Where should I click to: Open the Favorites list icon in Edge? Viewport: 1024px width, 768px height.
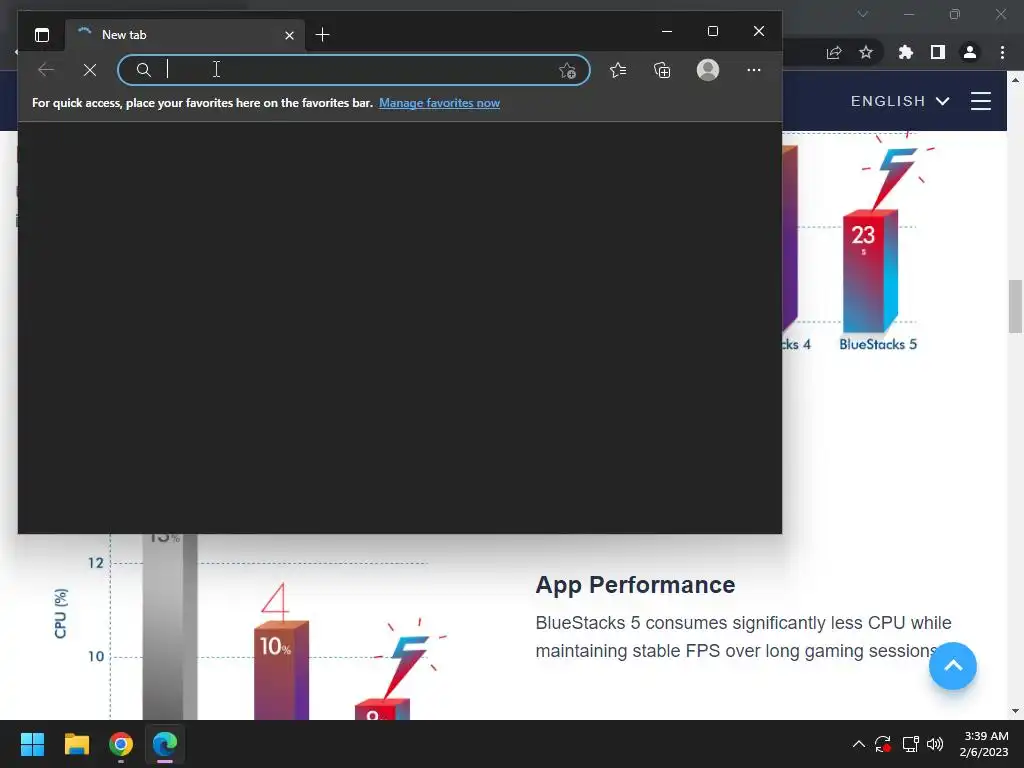pyautogui.click(x=618, y=70)
